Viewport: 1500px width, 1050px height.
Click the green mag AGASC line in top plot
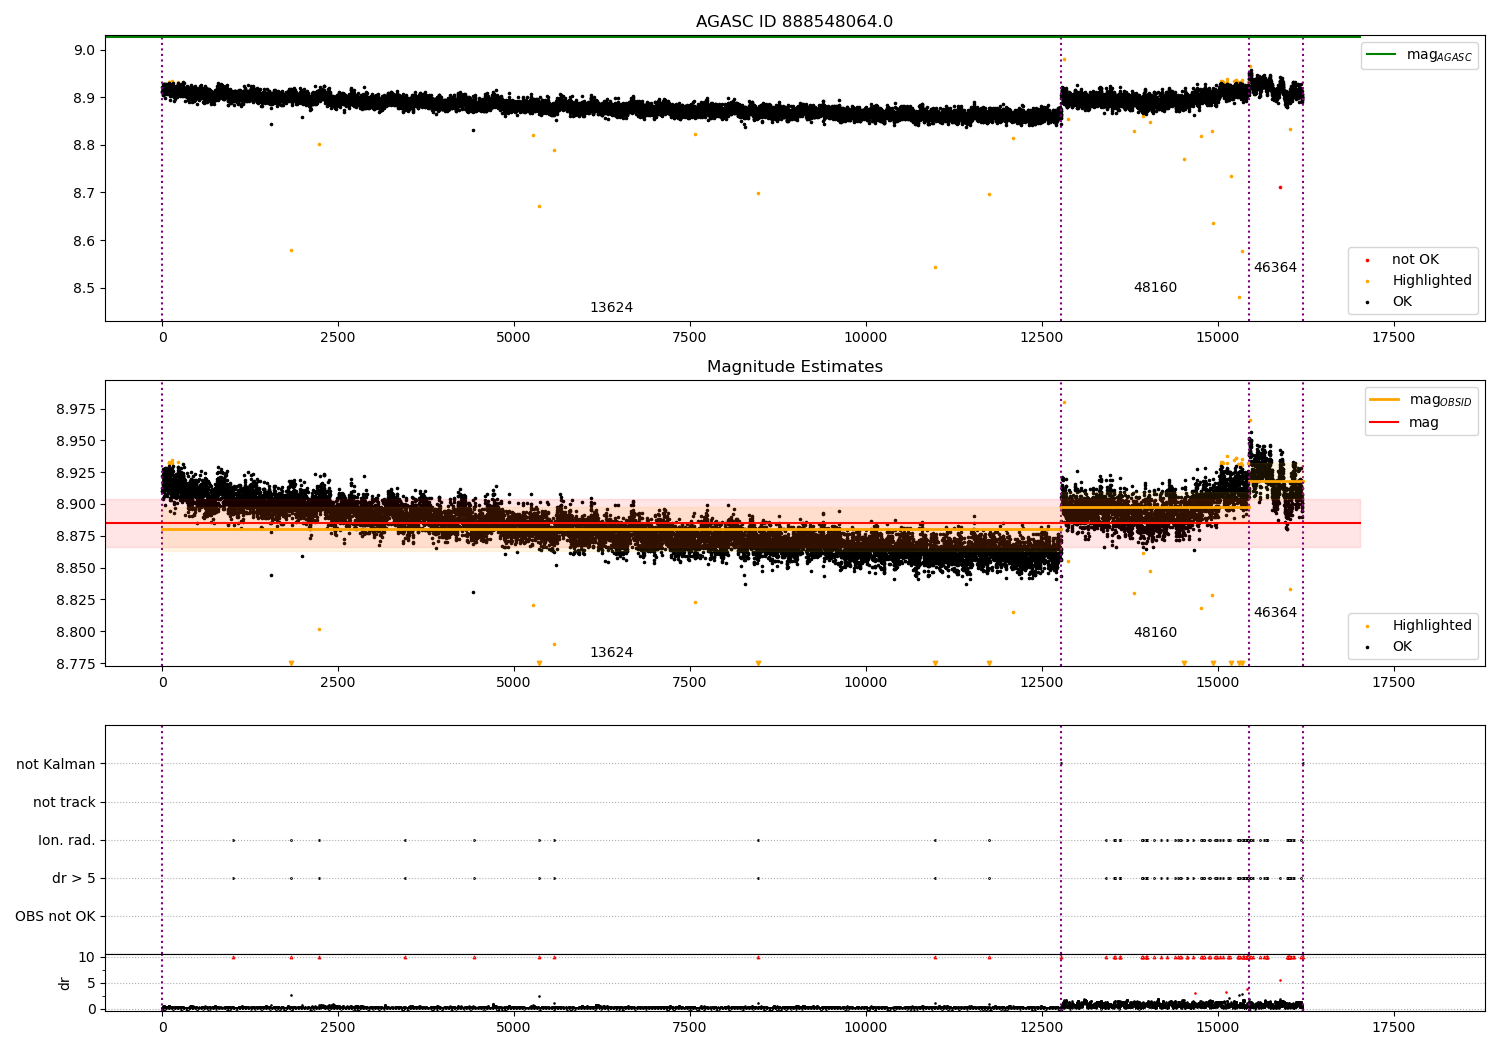point(732,37)
